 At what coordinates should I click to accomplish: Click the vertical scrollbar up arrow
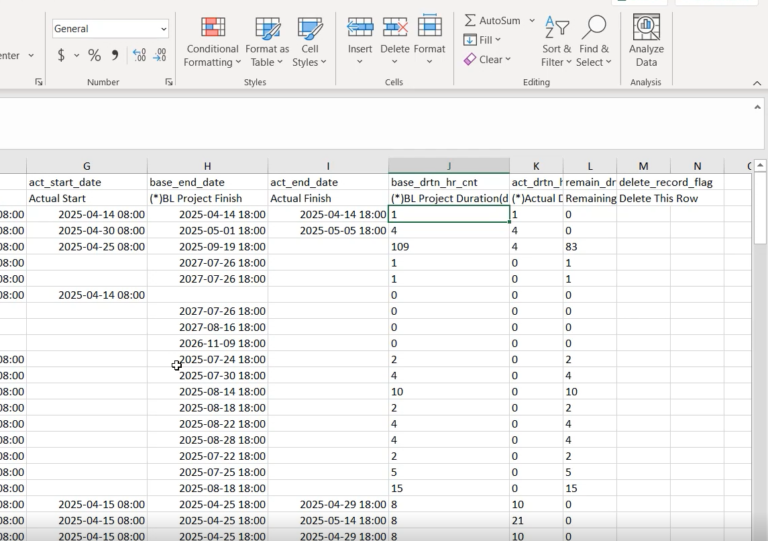coord(760,165)
